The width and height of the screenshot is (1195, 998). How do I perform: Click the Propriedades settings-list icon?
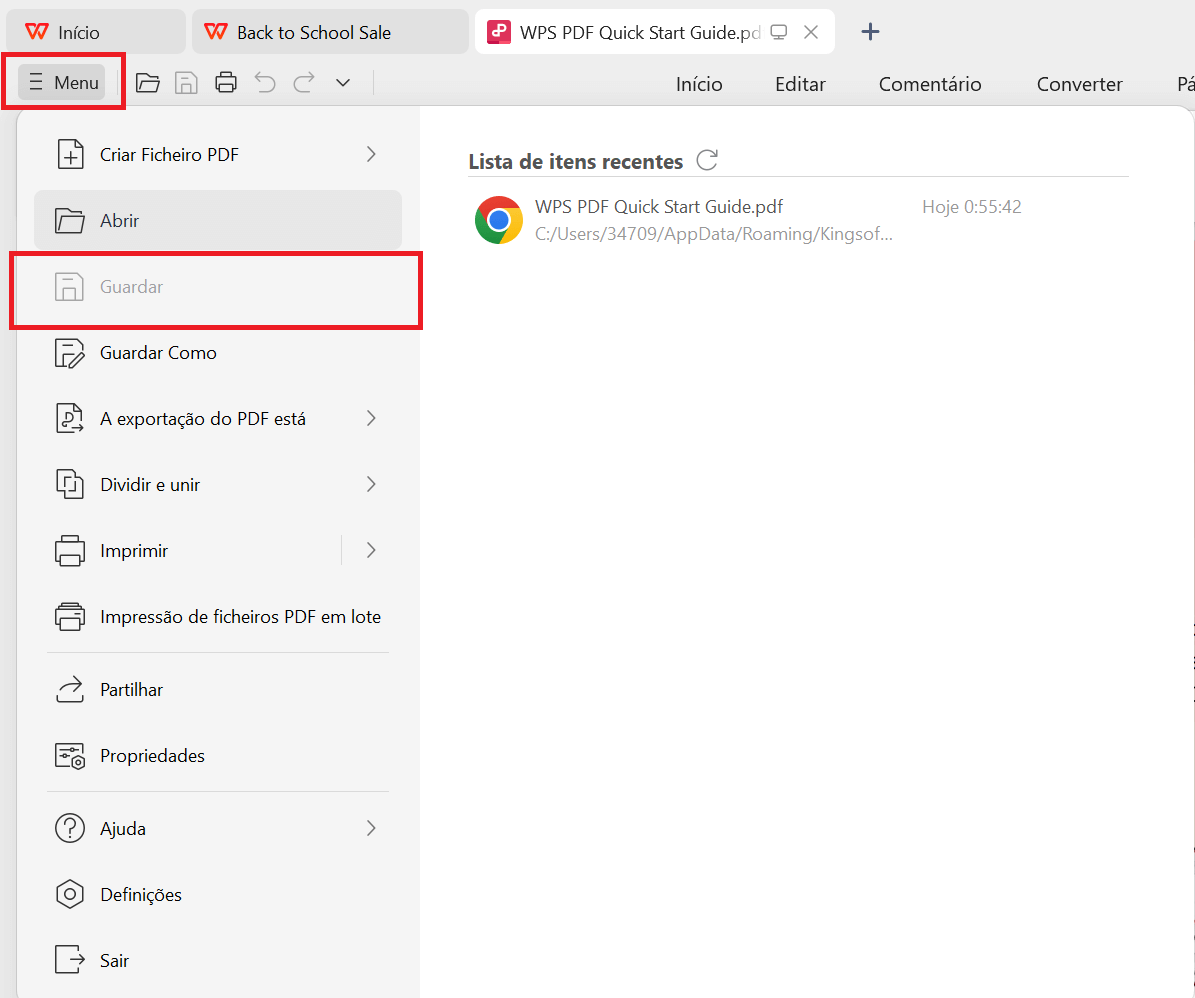pyautogui.click(x=69, y=756)
